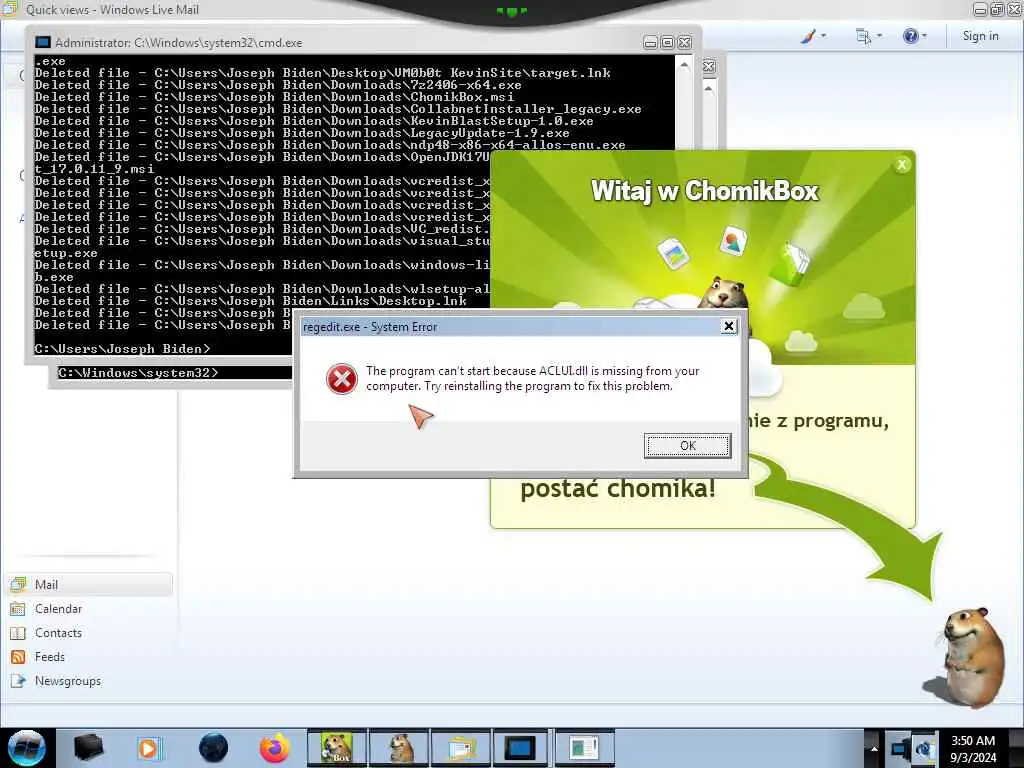Switch to the hamster figure taskbar button
1024x768 pixels.
point(400,748)
